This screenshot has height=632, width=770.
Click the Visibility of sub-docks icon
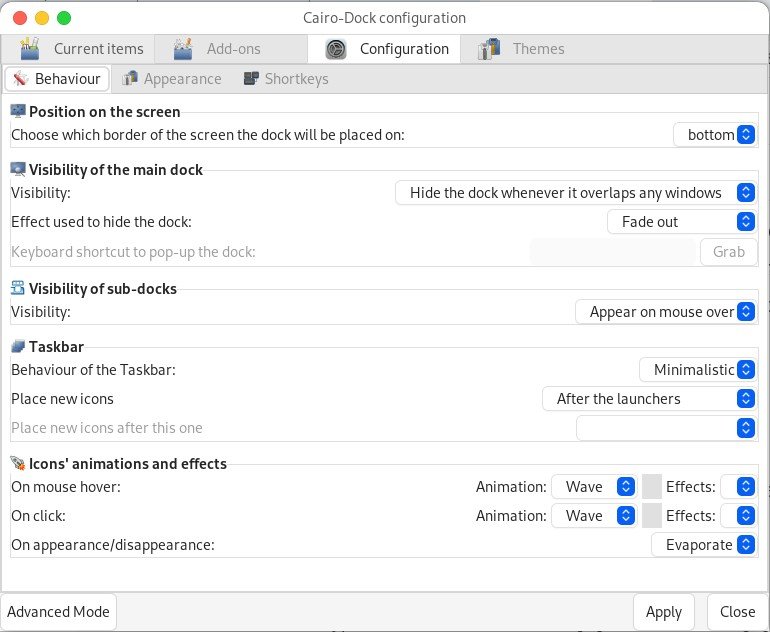(x=18, y=288)
